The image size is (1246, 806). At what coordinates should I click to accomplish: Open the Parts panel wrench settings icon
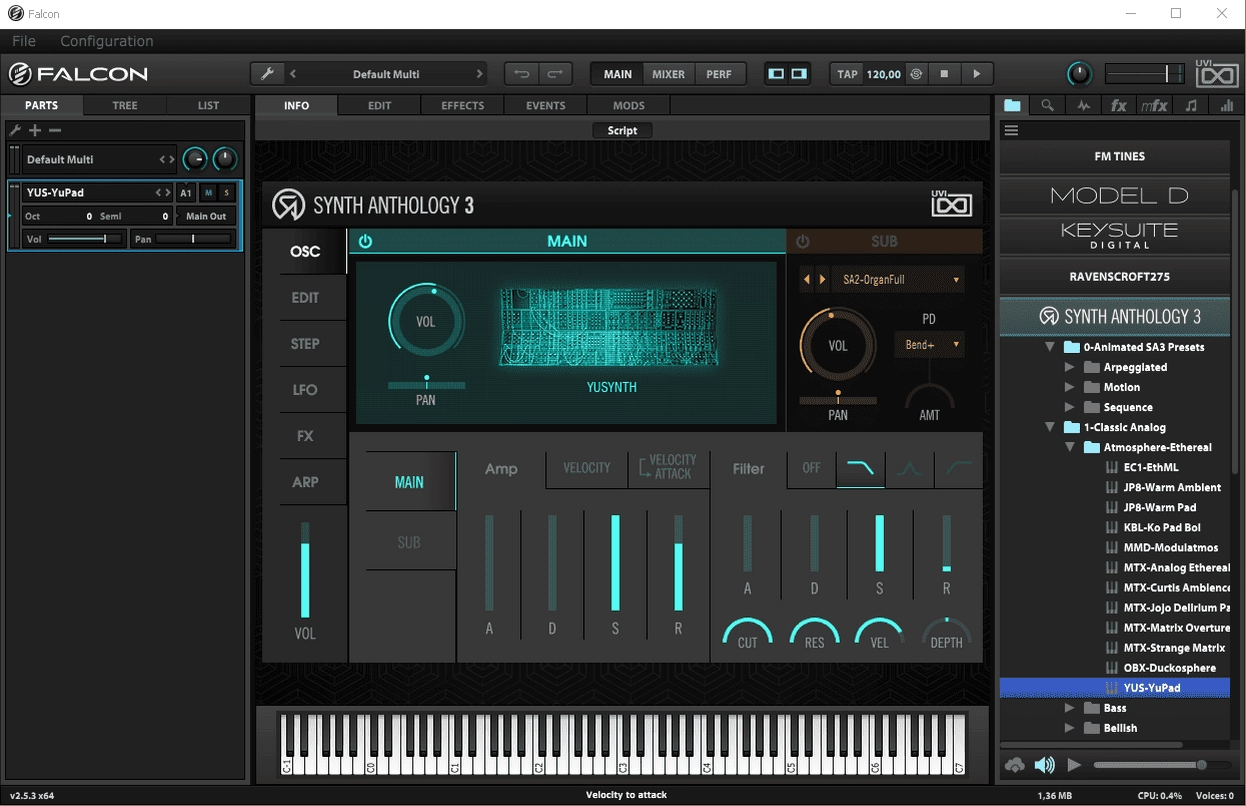point(15,130)
